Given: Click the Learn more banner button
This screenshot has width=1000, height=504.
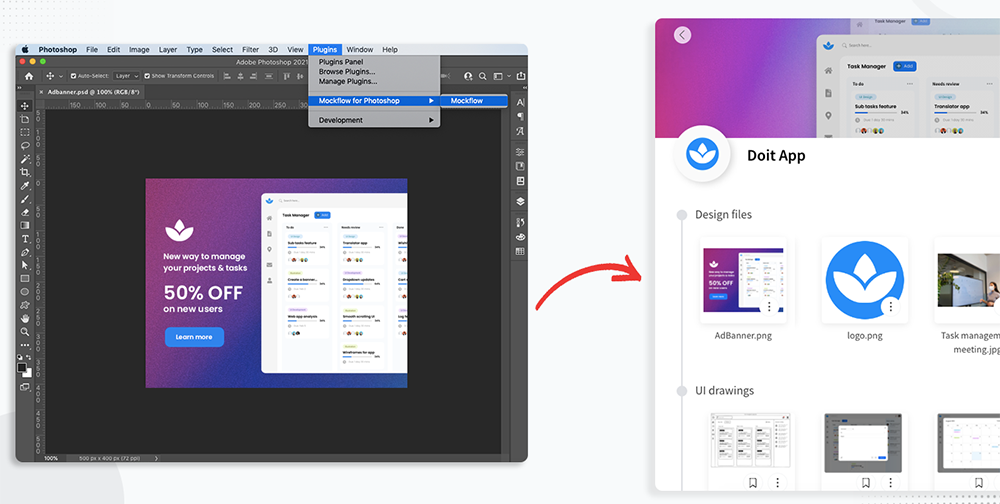Looking at the screenshot, I should pos(195,337).
